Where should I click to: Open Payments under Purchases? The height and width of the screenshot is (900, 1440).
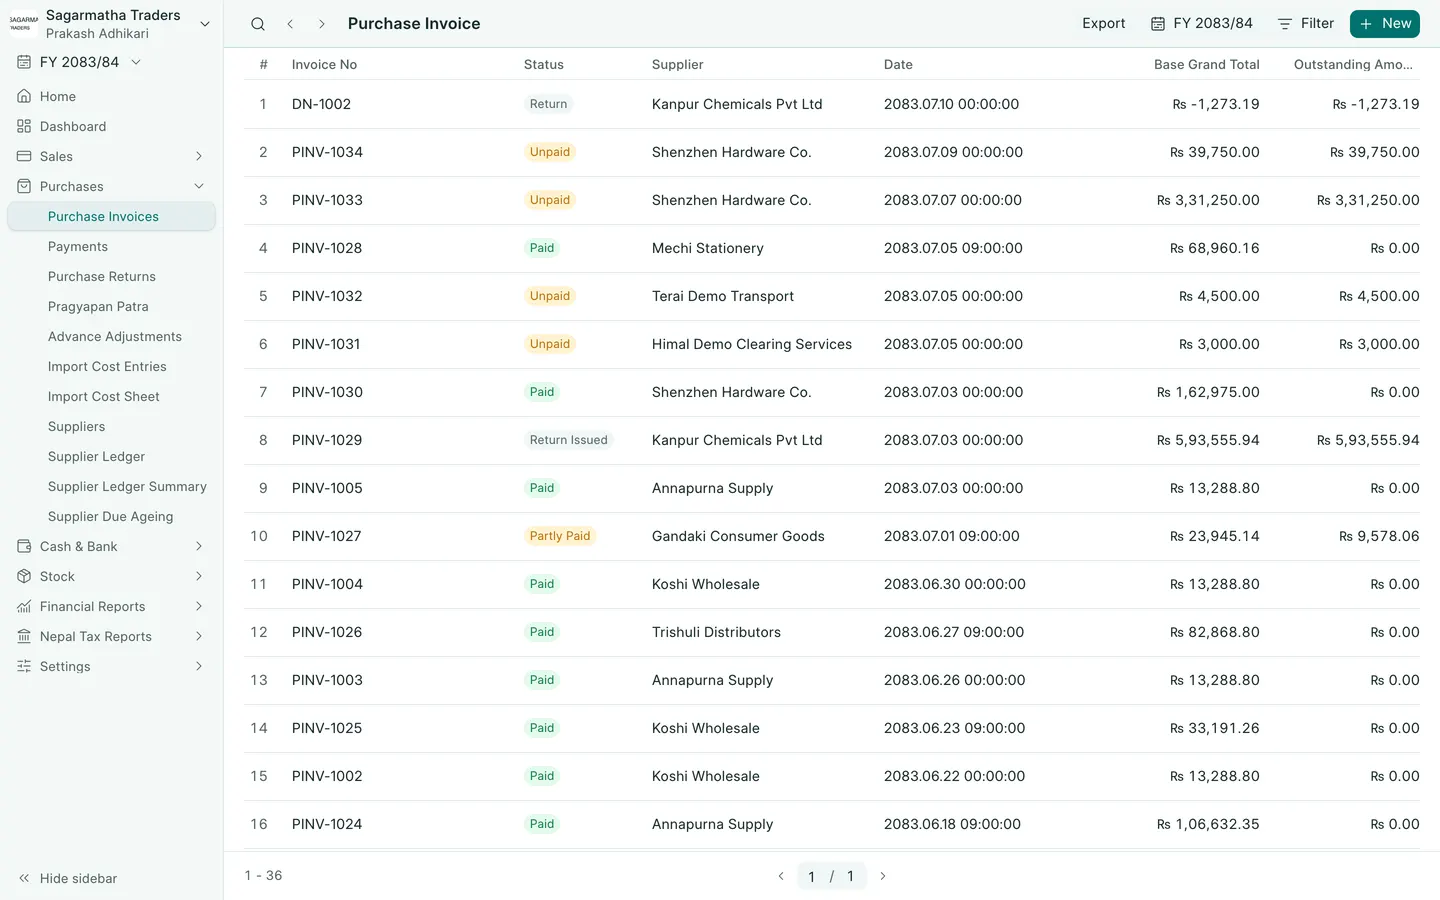pos(78,246)
